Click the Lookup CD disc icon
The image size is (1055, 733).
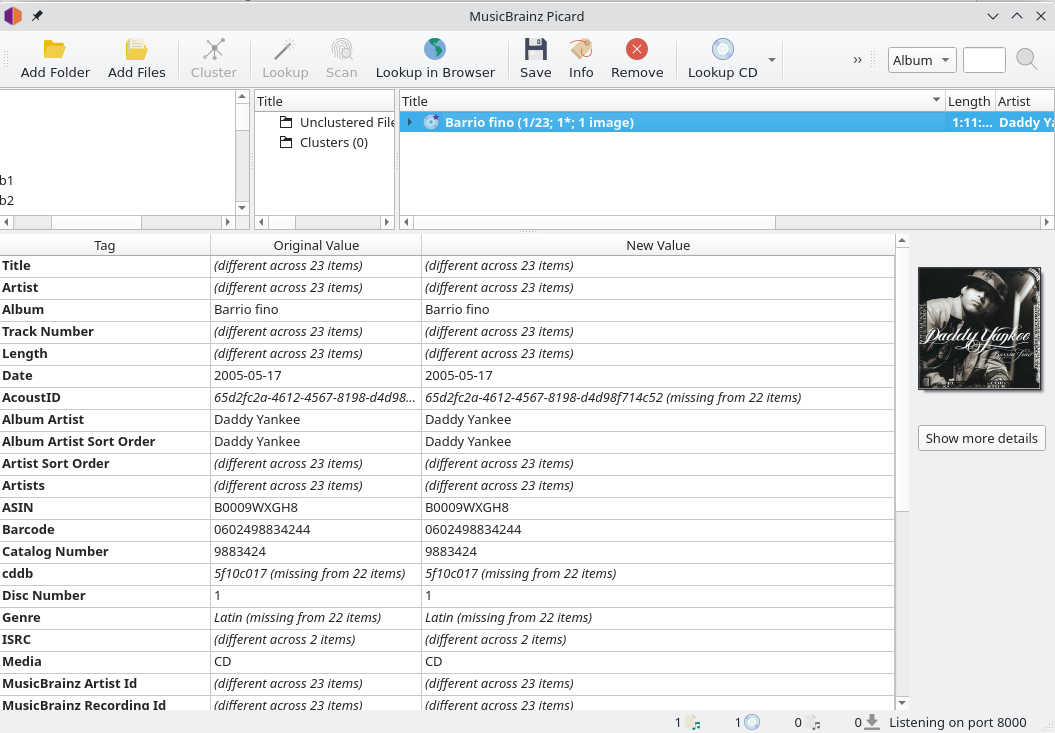[x=722, y=50]
